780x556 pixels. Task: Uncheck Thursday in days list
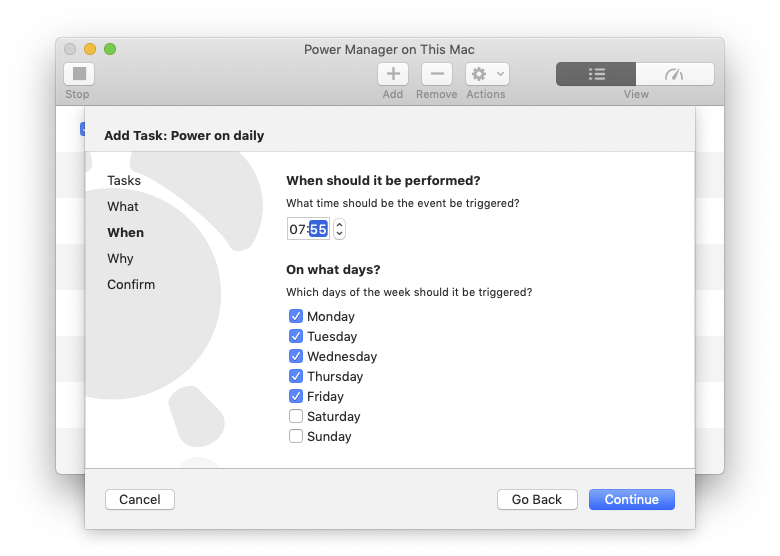pos(296,376)
